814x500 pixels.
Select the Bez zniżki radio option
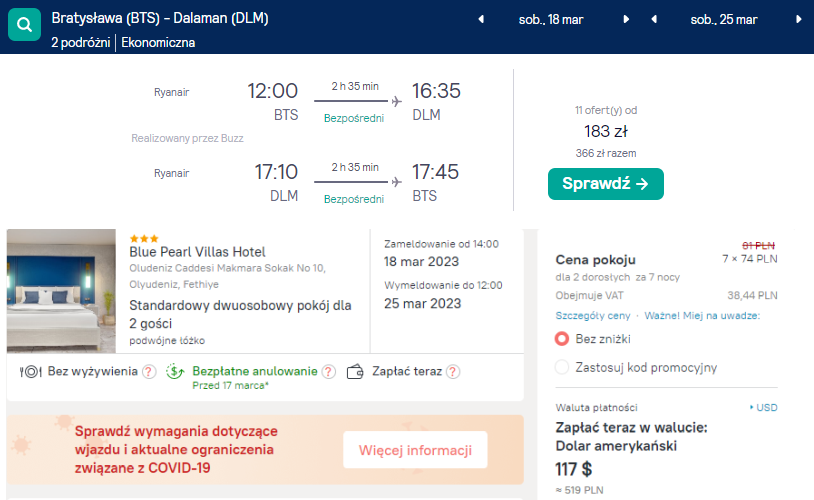pyautogui.click(x=562, y=339)
